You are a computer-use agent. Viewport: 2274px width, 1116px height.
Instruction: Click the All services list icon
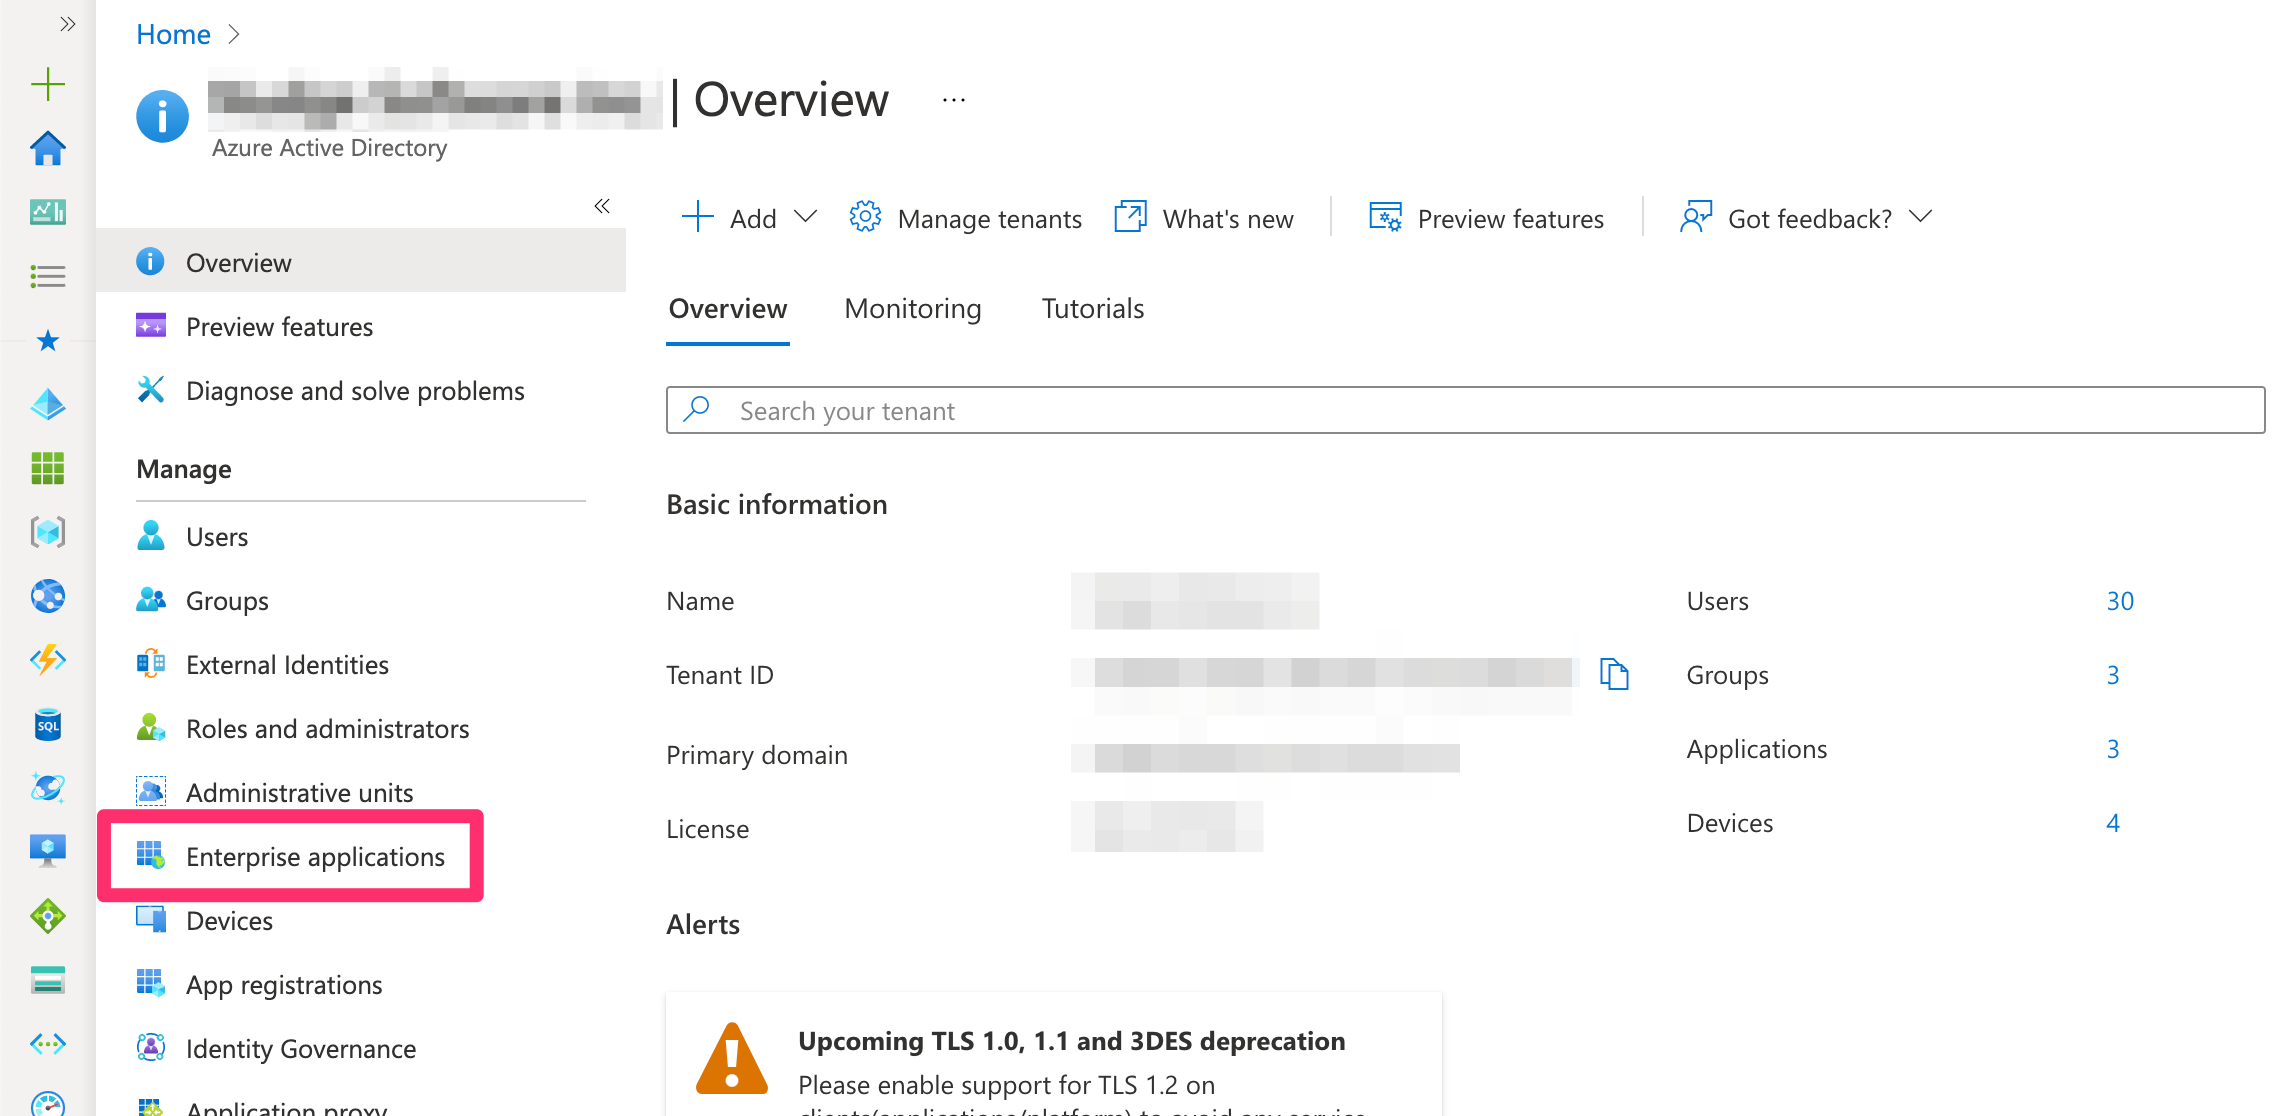[x=47, y=276]
